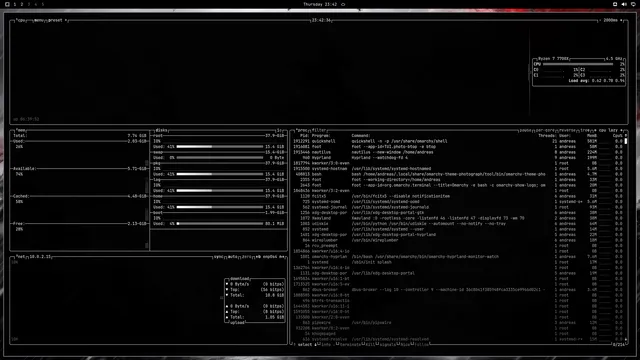Toggle the proc box label
Image resolution: width=640 pixels, height=360 pixels.
(x=302, y=130)
